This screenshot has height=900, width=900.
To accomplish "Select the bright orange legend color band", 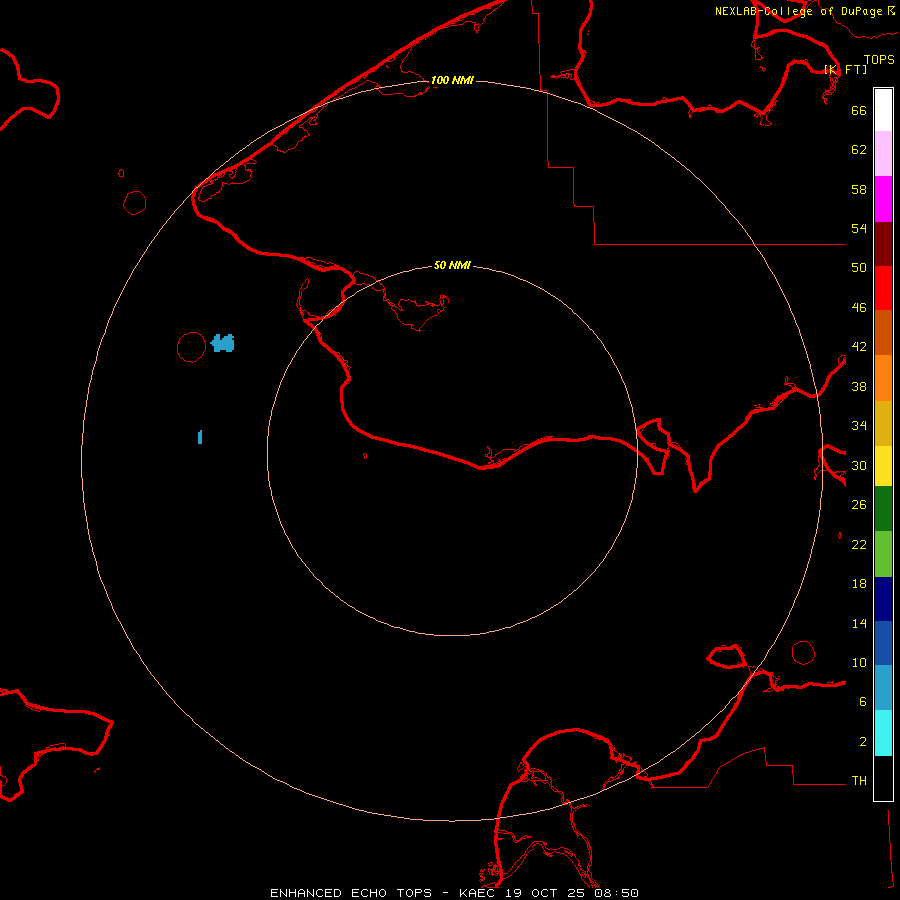I will click(883, 378).
